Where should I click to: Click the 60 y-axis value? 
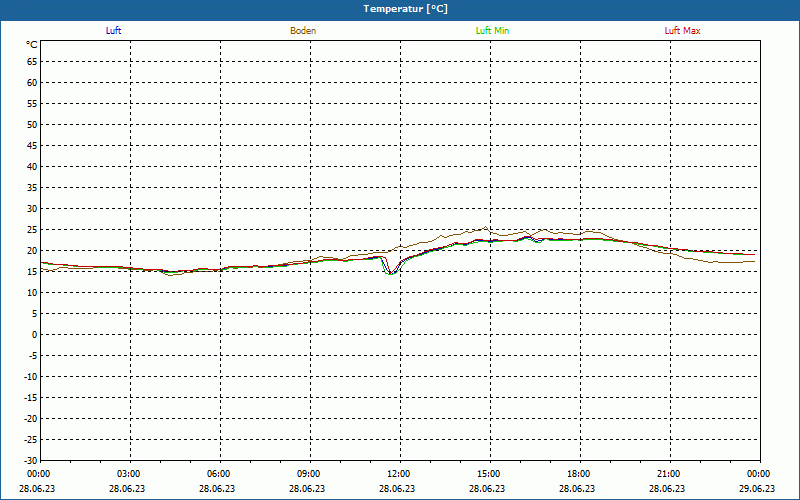pyautogui.click(x=32, y=83)
